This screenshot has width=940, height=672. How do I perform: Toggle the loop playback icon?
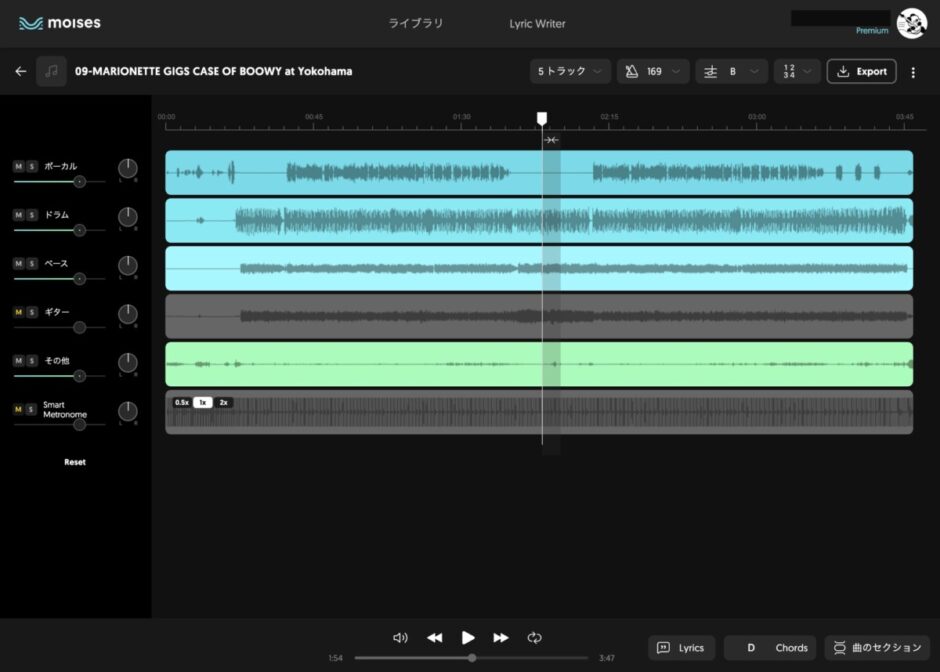(x=535, y=637)
